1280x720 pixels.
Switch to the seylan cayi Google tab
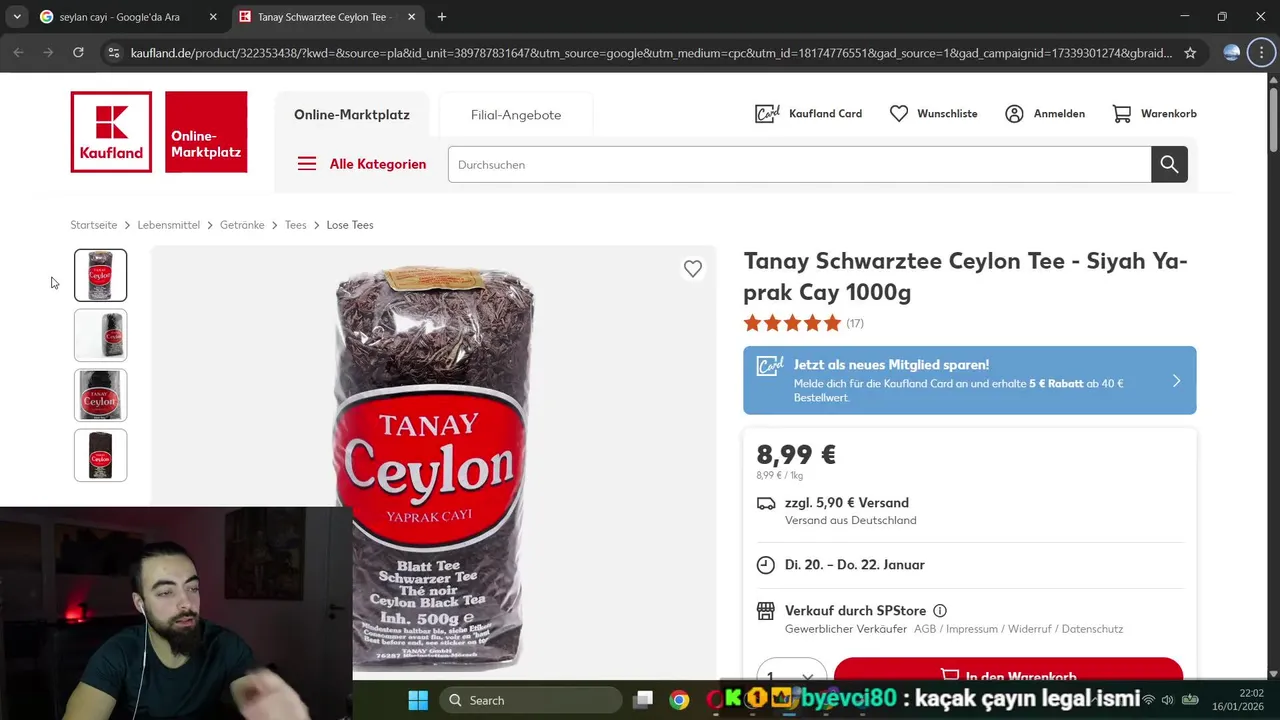point(120,17)
